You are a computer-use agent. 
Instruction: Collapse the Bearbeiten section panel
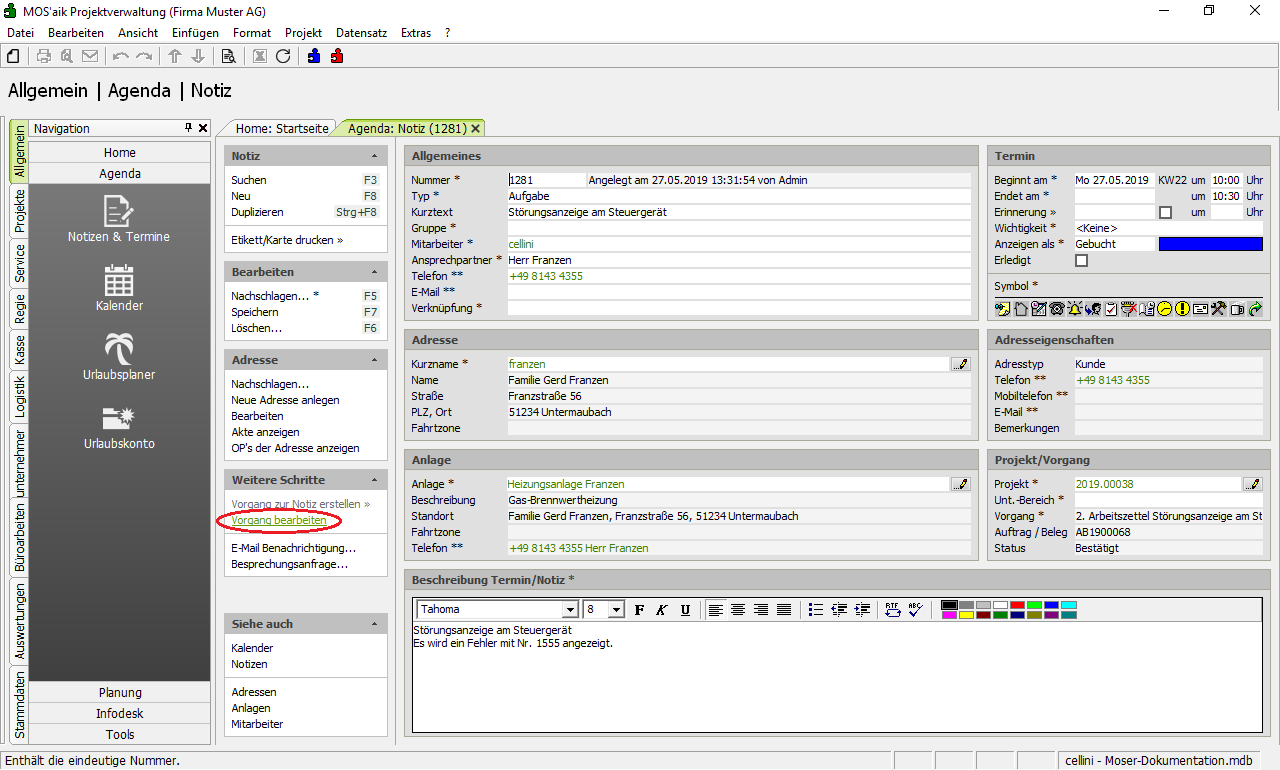[x=374, y=272]
